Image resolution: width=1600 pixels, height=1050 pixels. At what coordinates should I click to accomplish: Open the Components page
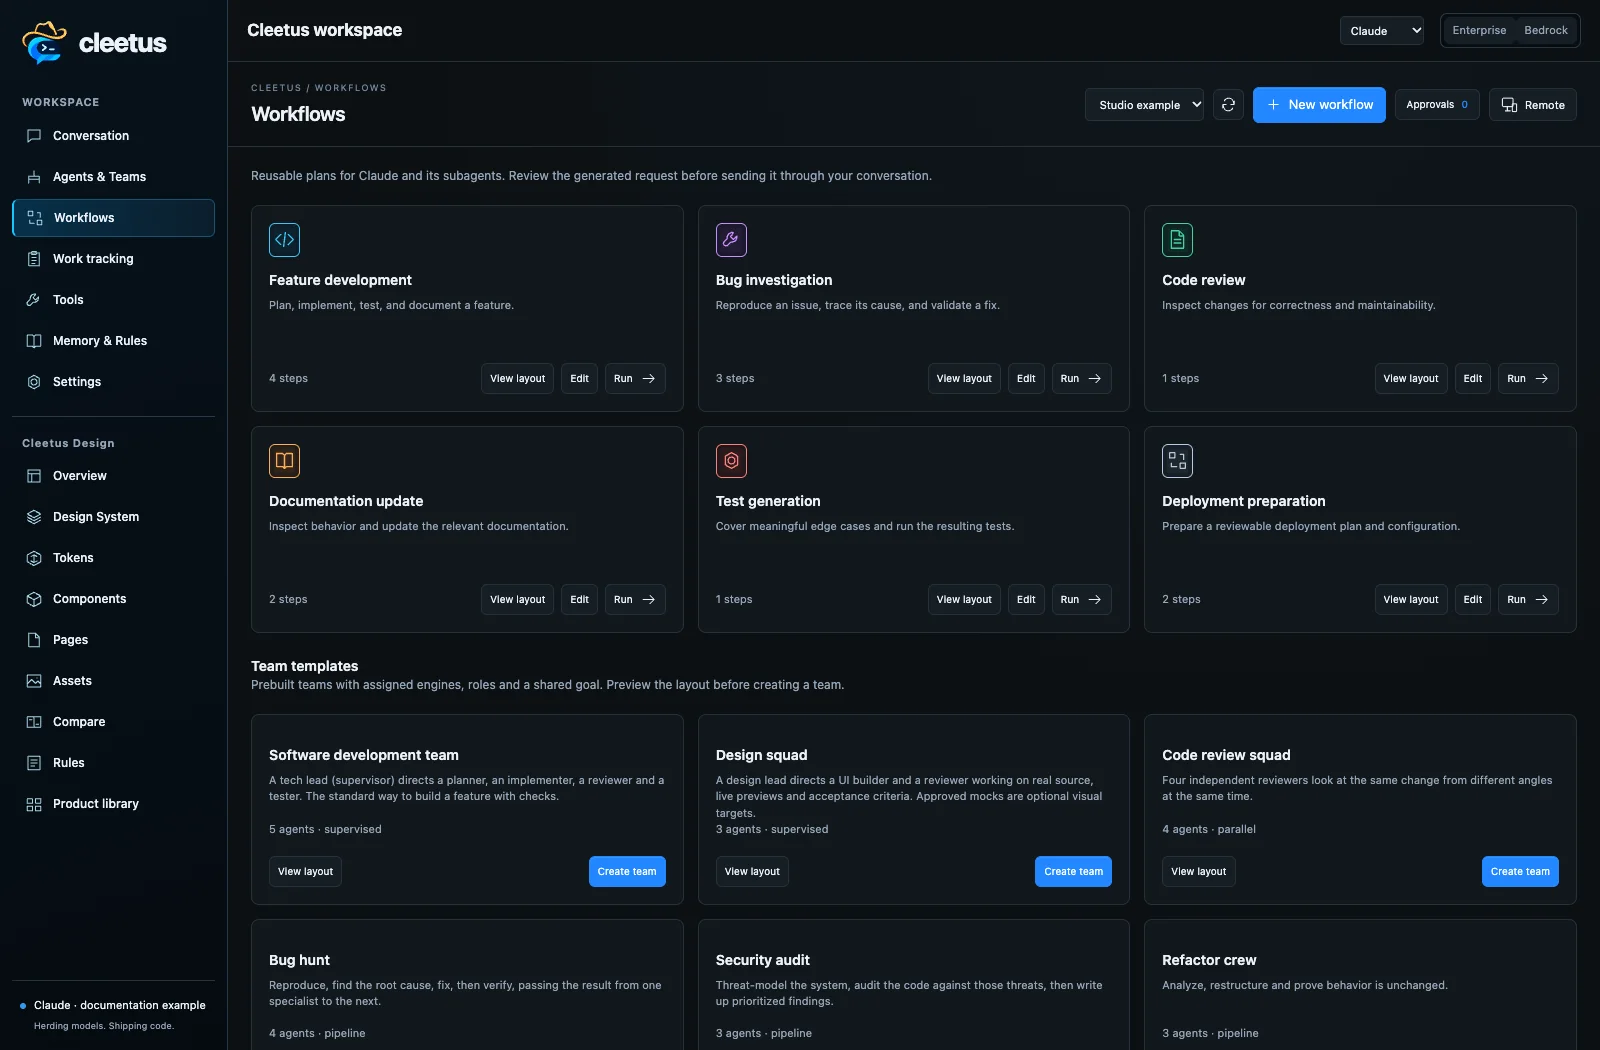pos(113,599)
